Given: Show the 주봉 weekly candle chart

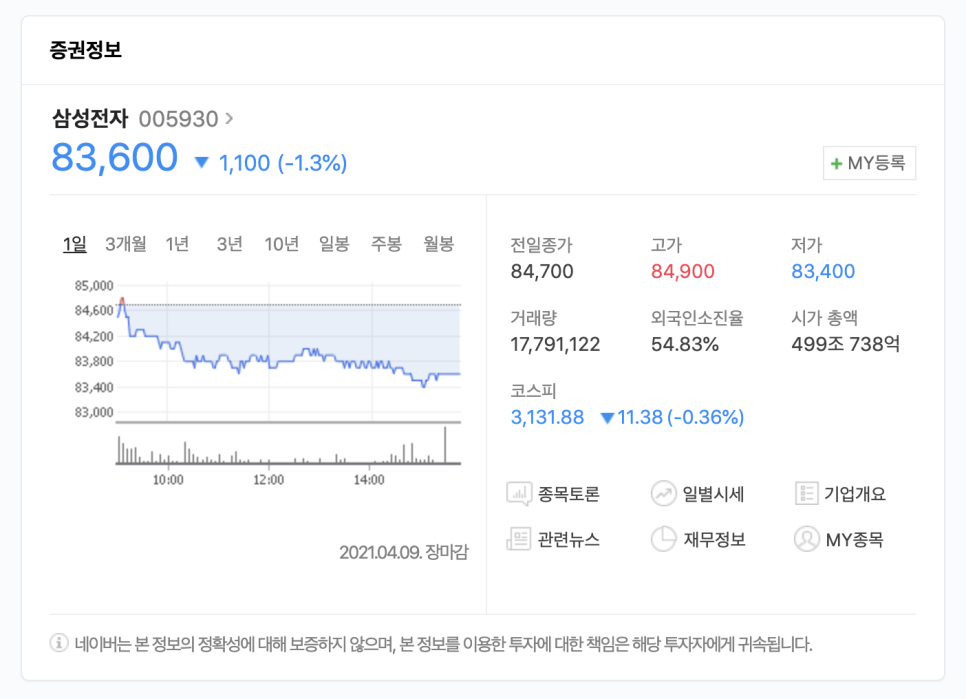Looking at the screenshot, I should [x=386, y=244].
